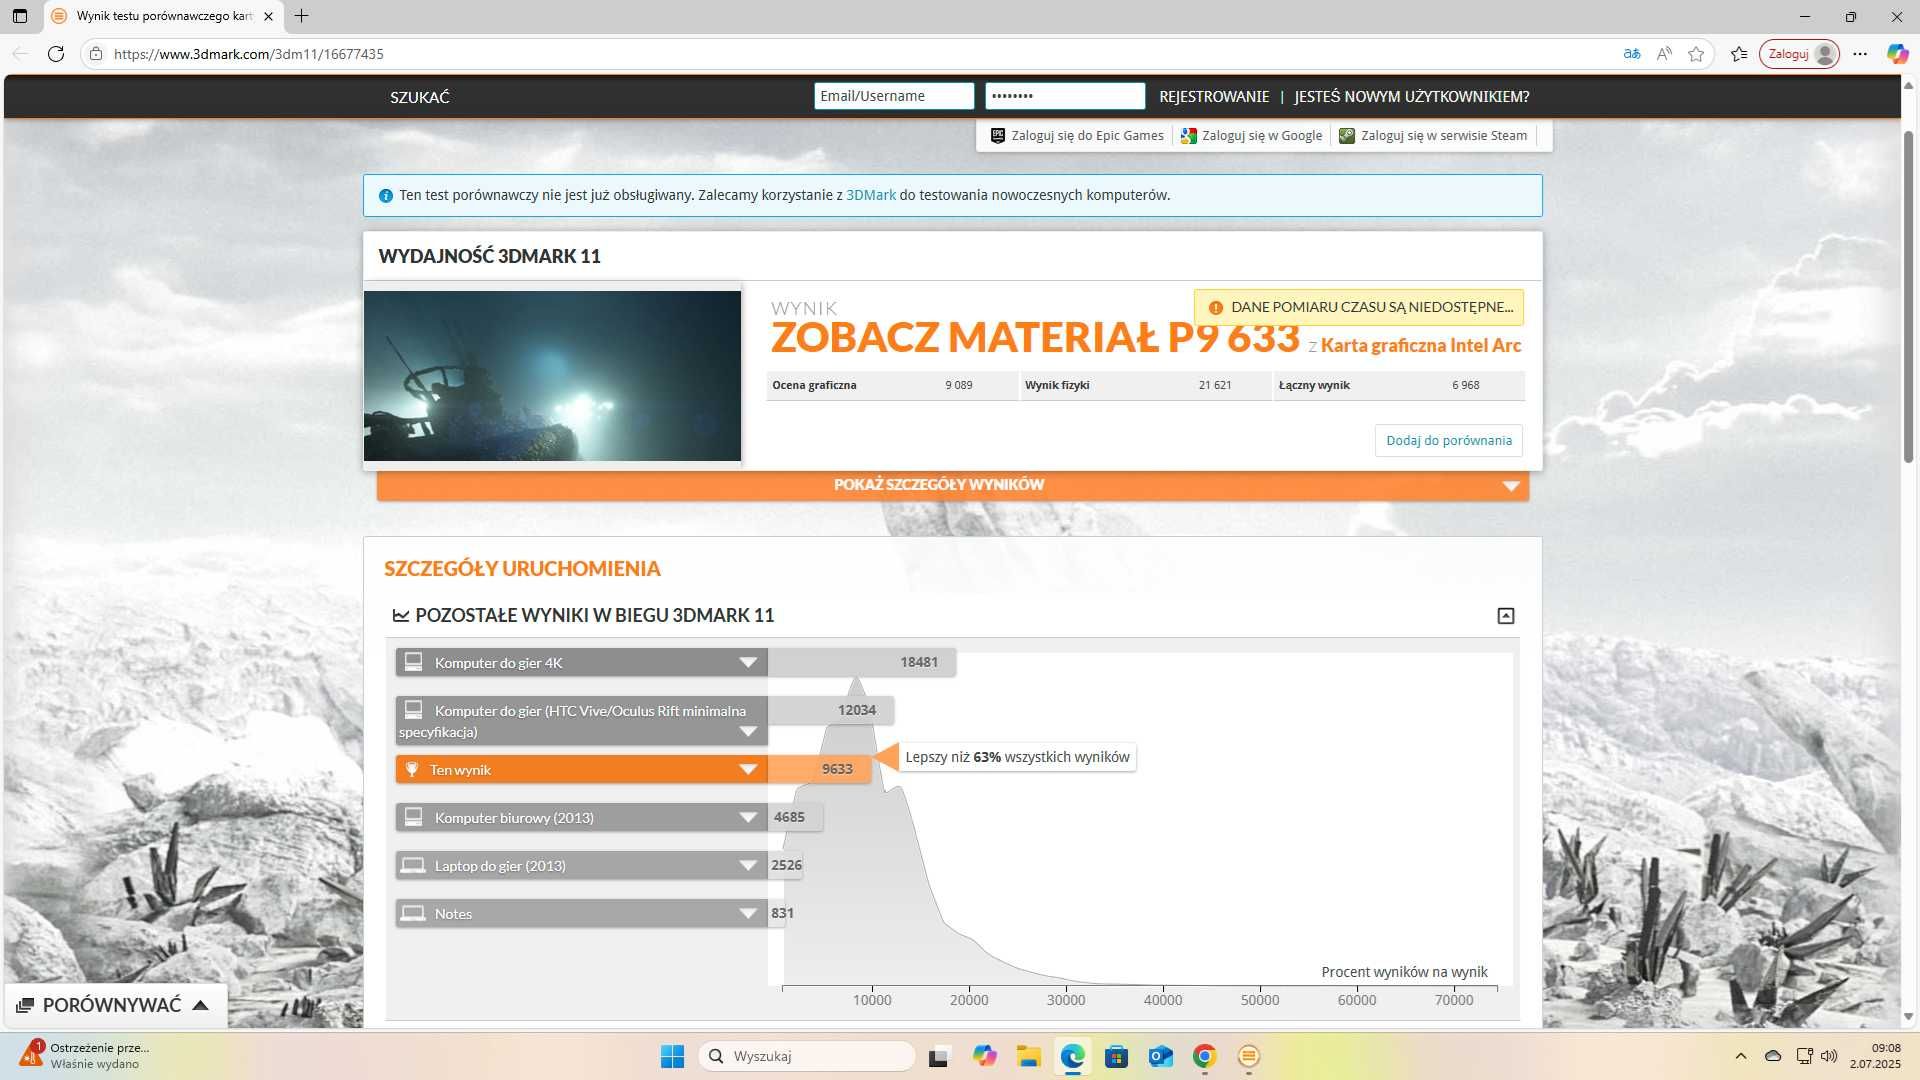This screenshot has height=1080, width=1920.
Task: View site information lock icon
Action: [x=96, y=54]
